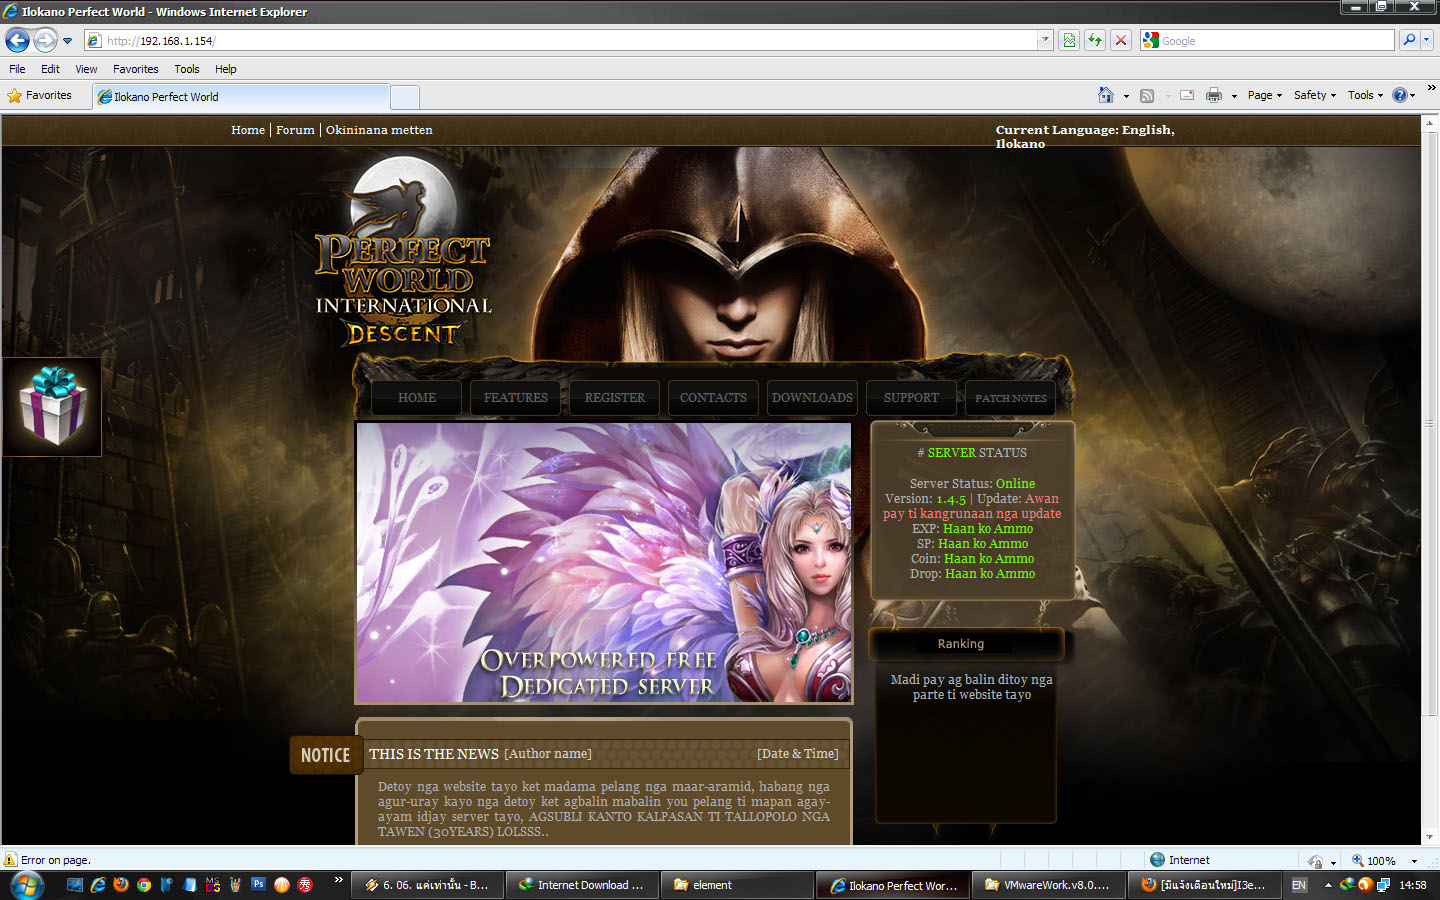Image resolution: width=1440 pixels, height=900 pixels.
Task: Expand the Print options dropdown arrow
Action: [x=1234, y=96]
